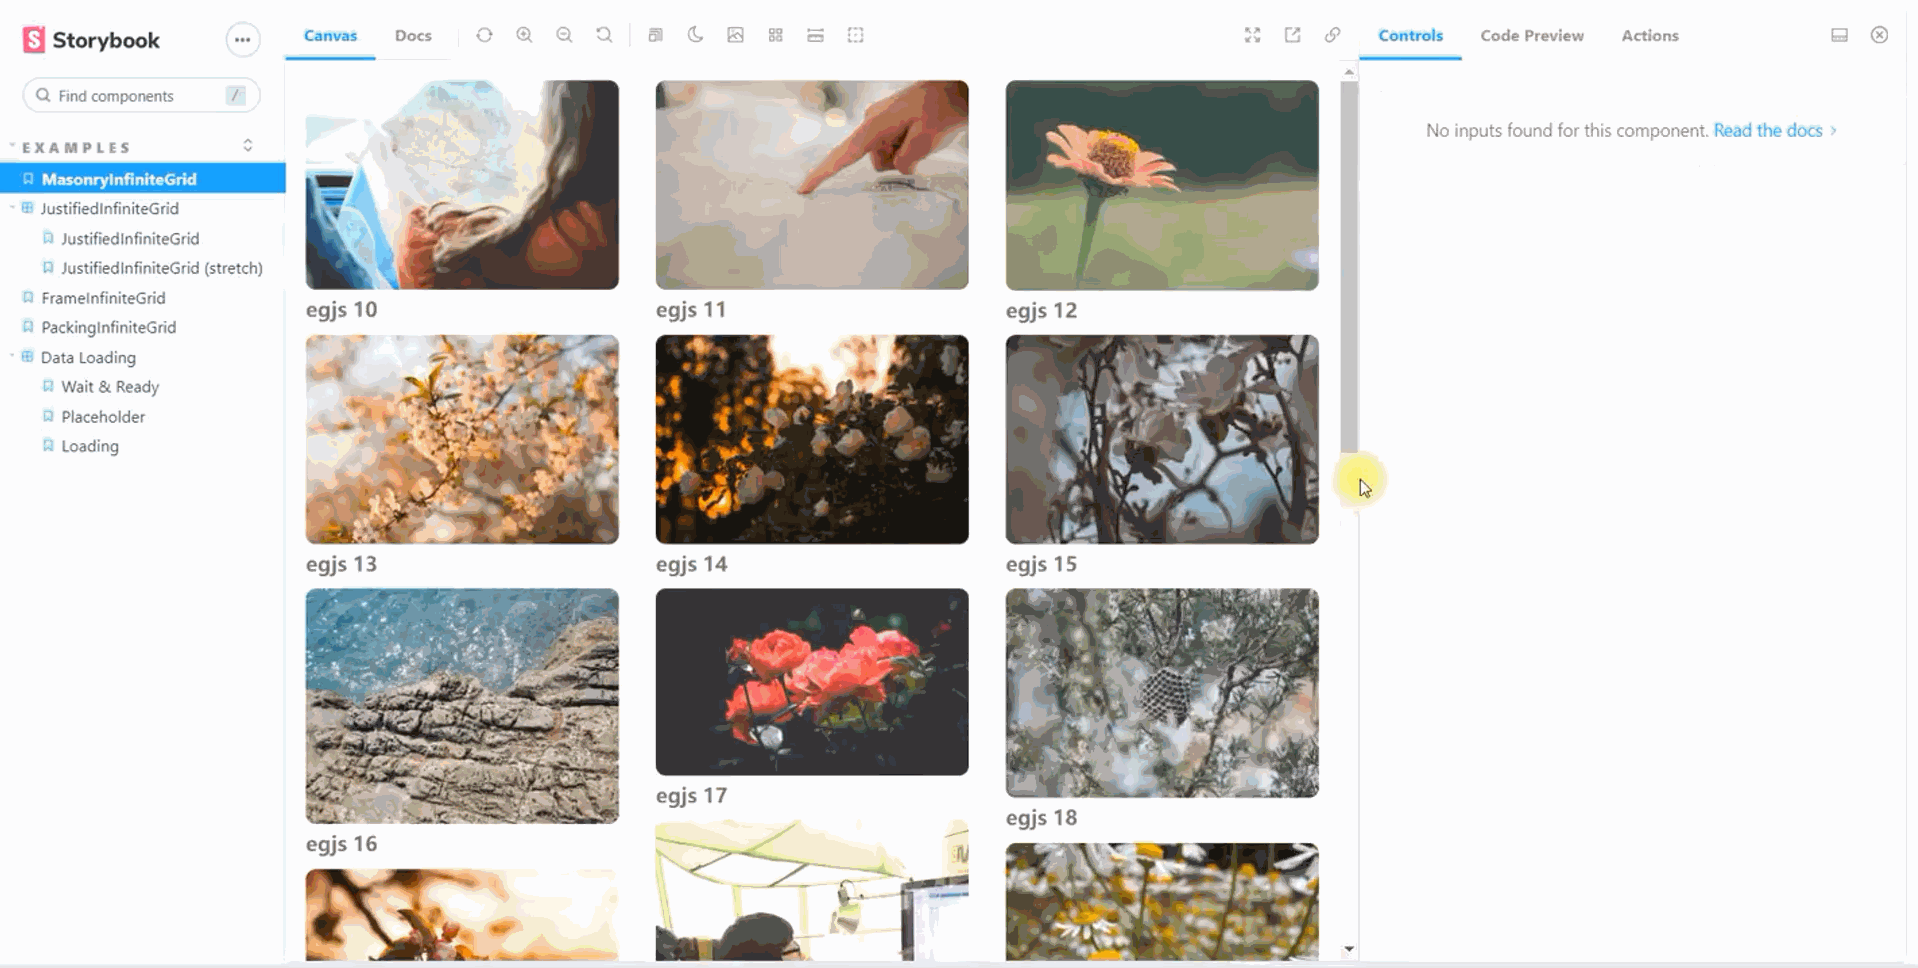Toggle the background grid icon
This screenshot has width=1918, height=968.
pos(775,35)
